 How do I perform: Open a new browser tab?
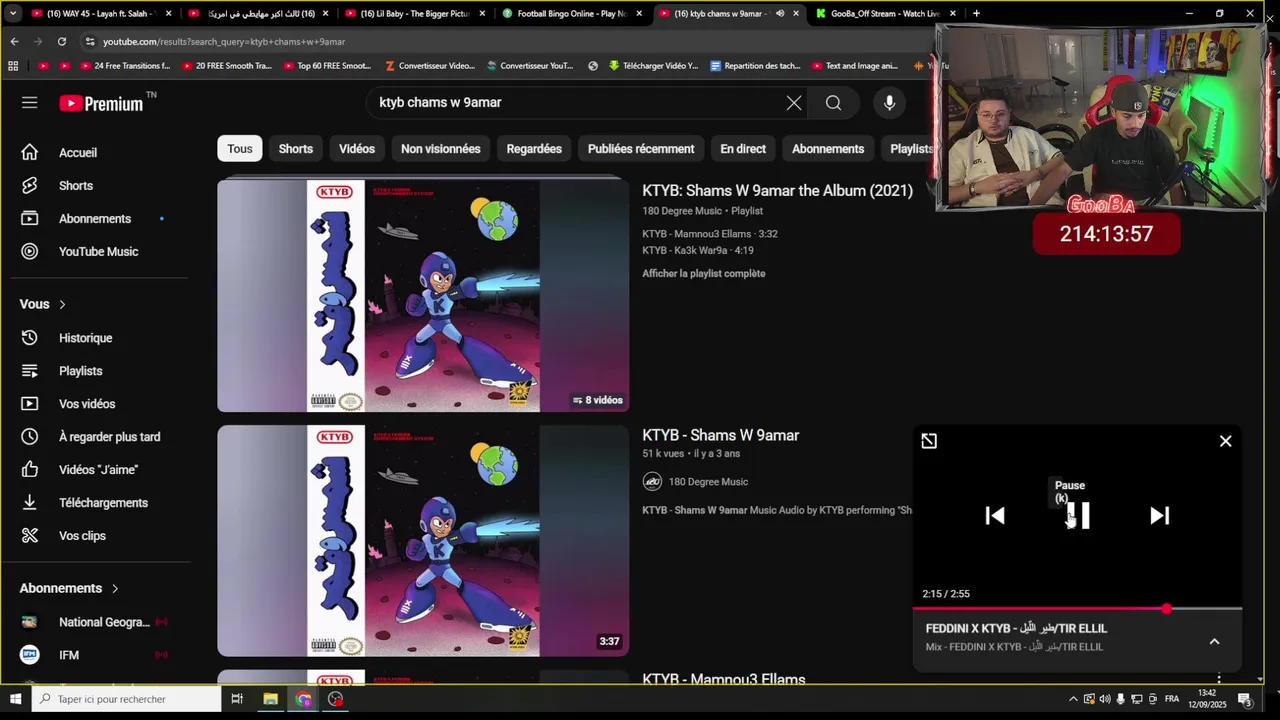pyautogui.click(x=976, y=14)
